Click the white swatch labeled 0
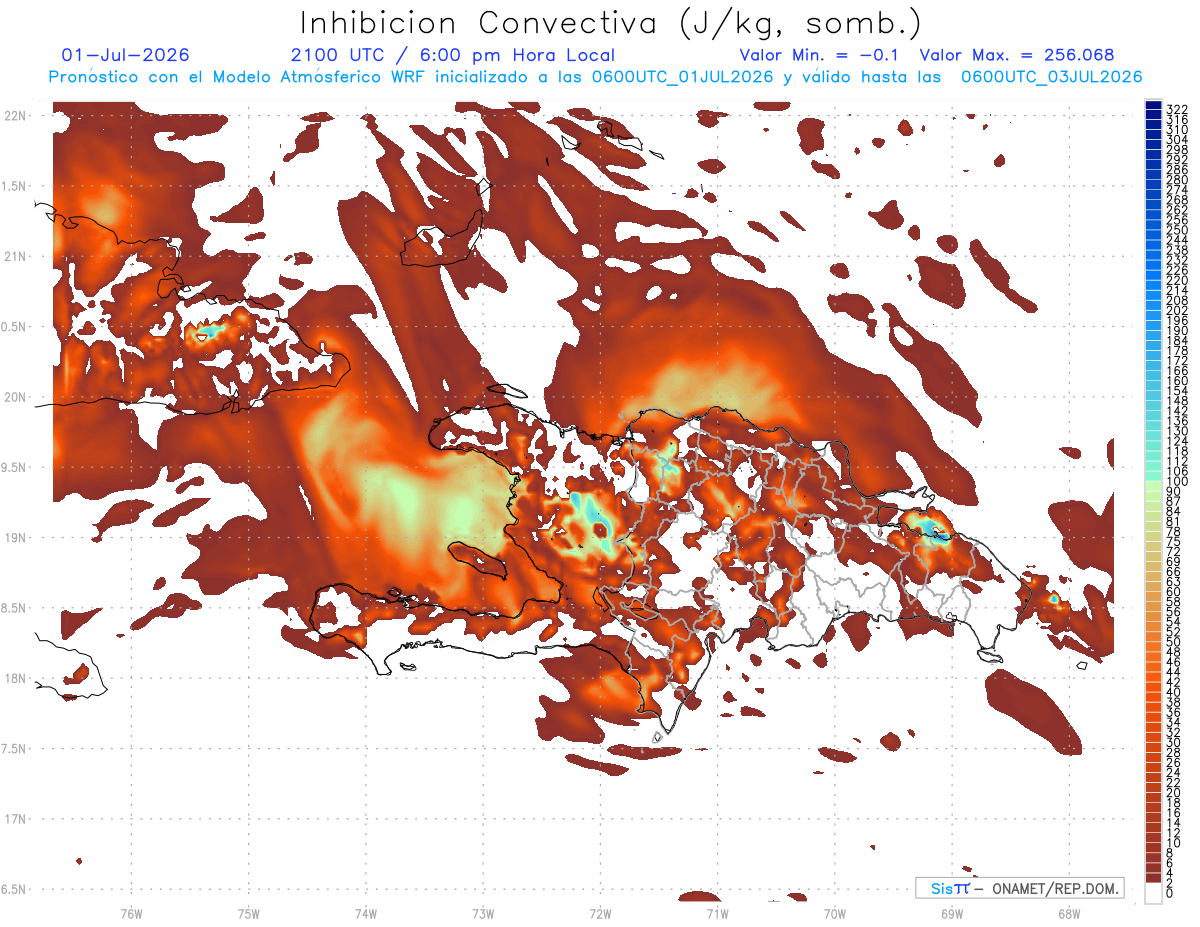Image resolution: width=1200 pixels, height=927 pixels. (x=1154, y=893)
